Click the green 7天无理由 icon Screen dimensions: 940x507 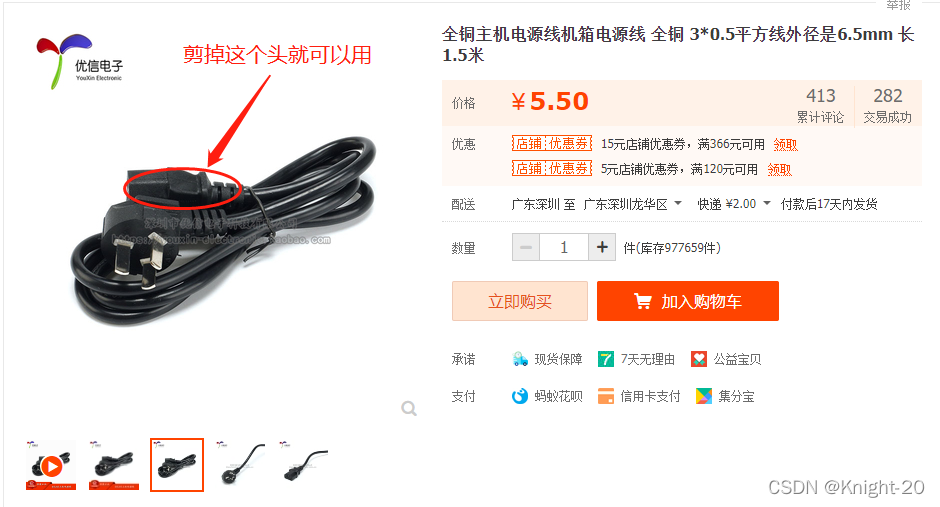tap(605, 359)
